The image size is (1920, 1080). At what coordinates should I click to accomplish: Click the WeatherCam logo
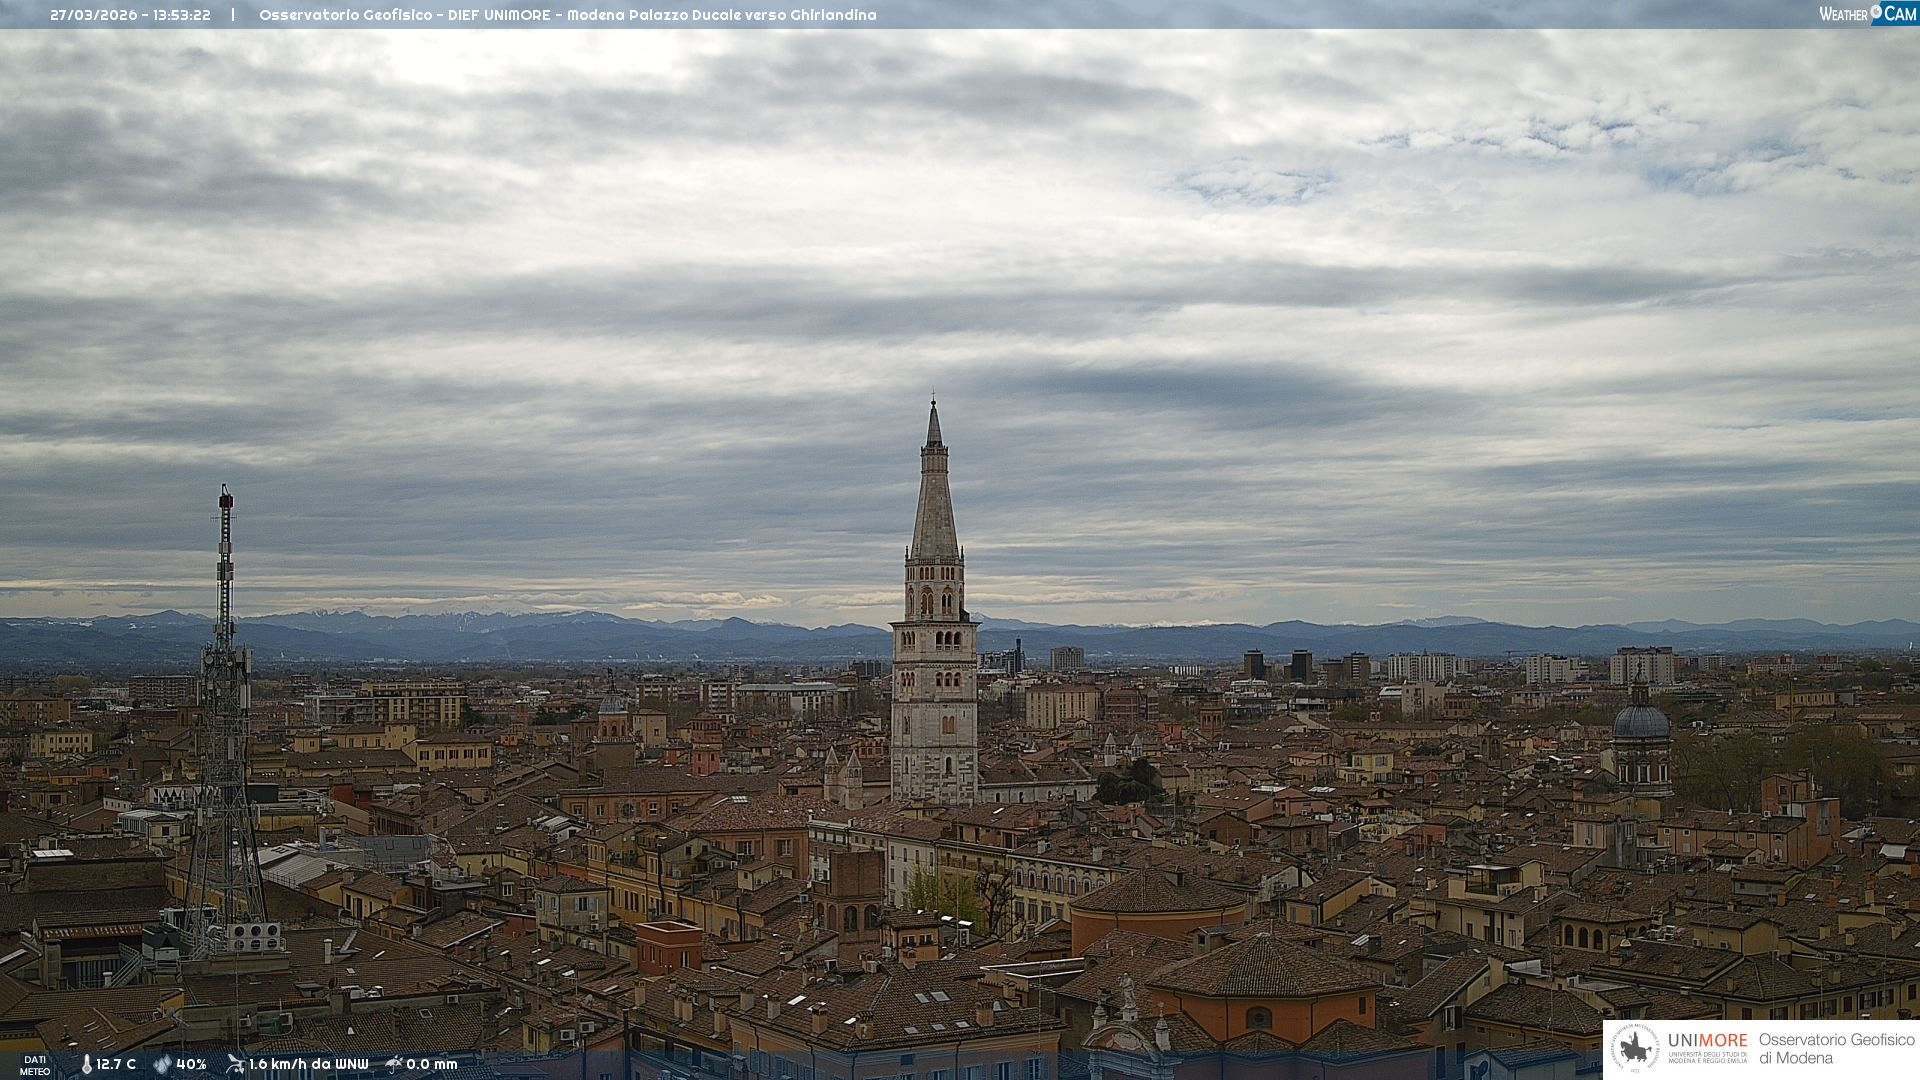pyautogui.click(x=1867, y=14)
